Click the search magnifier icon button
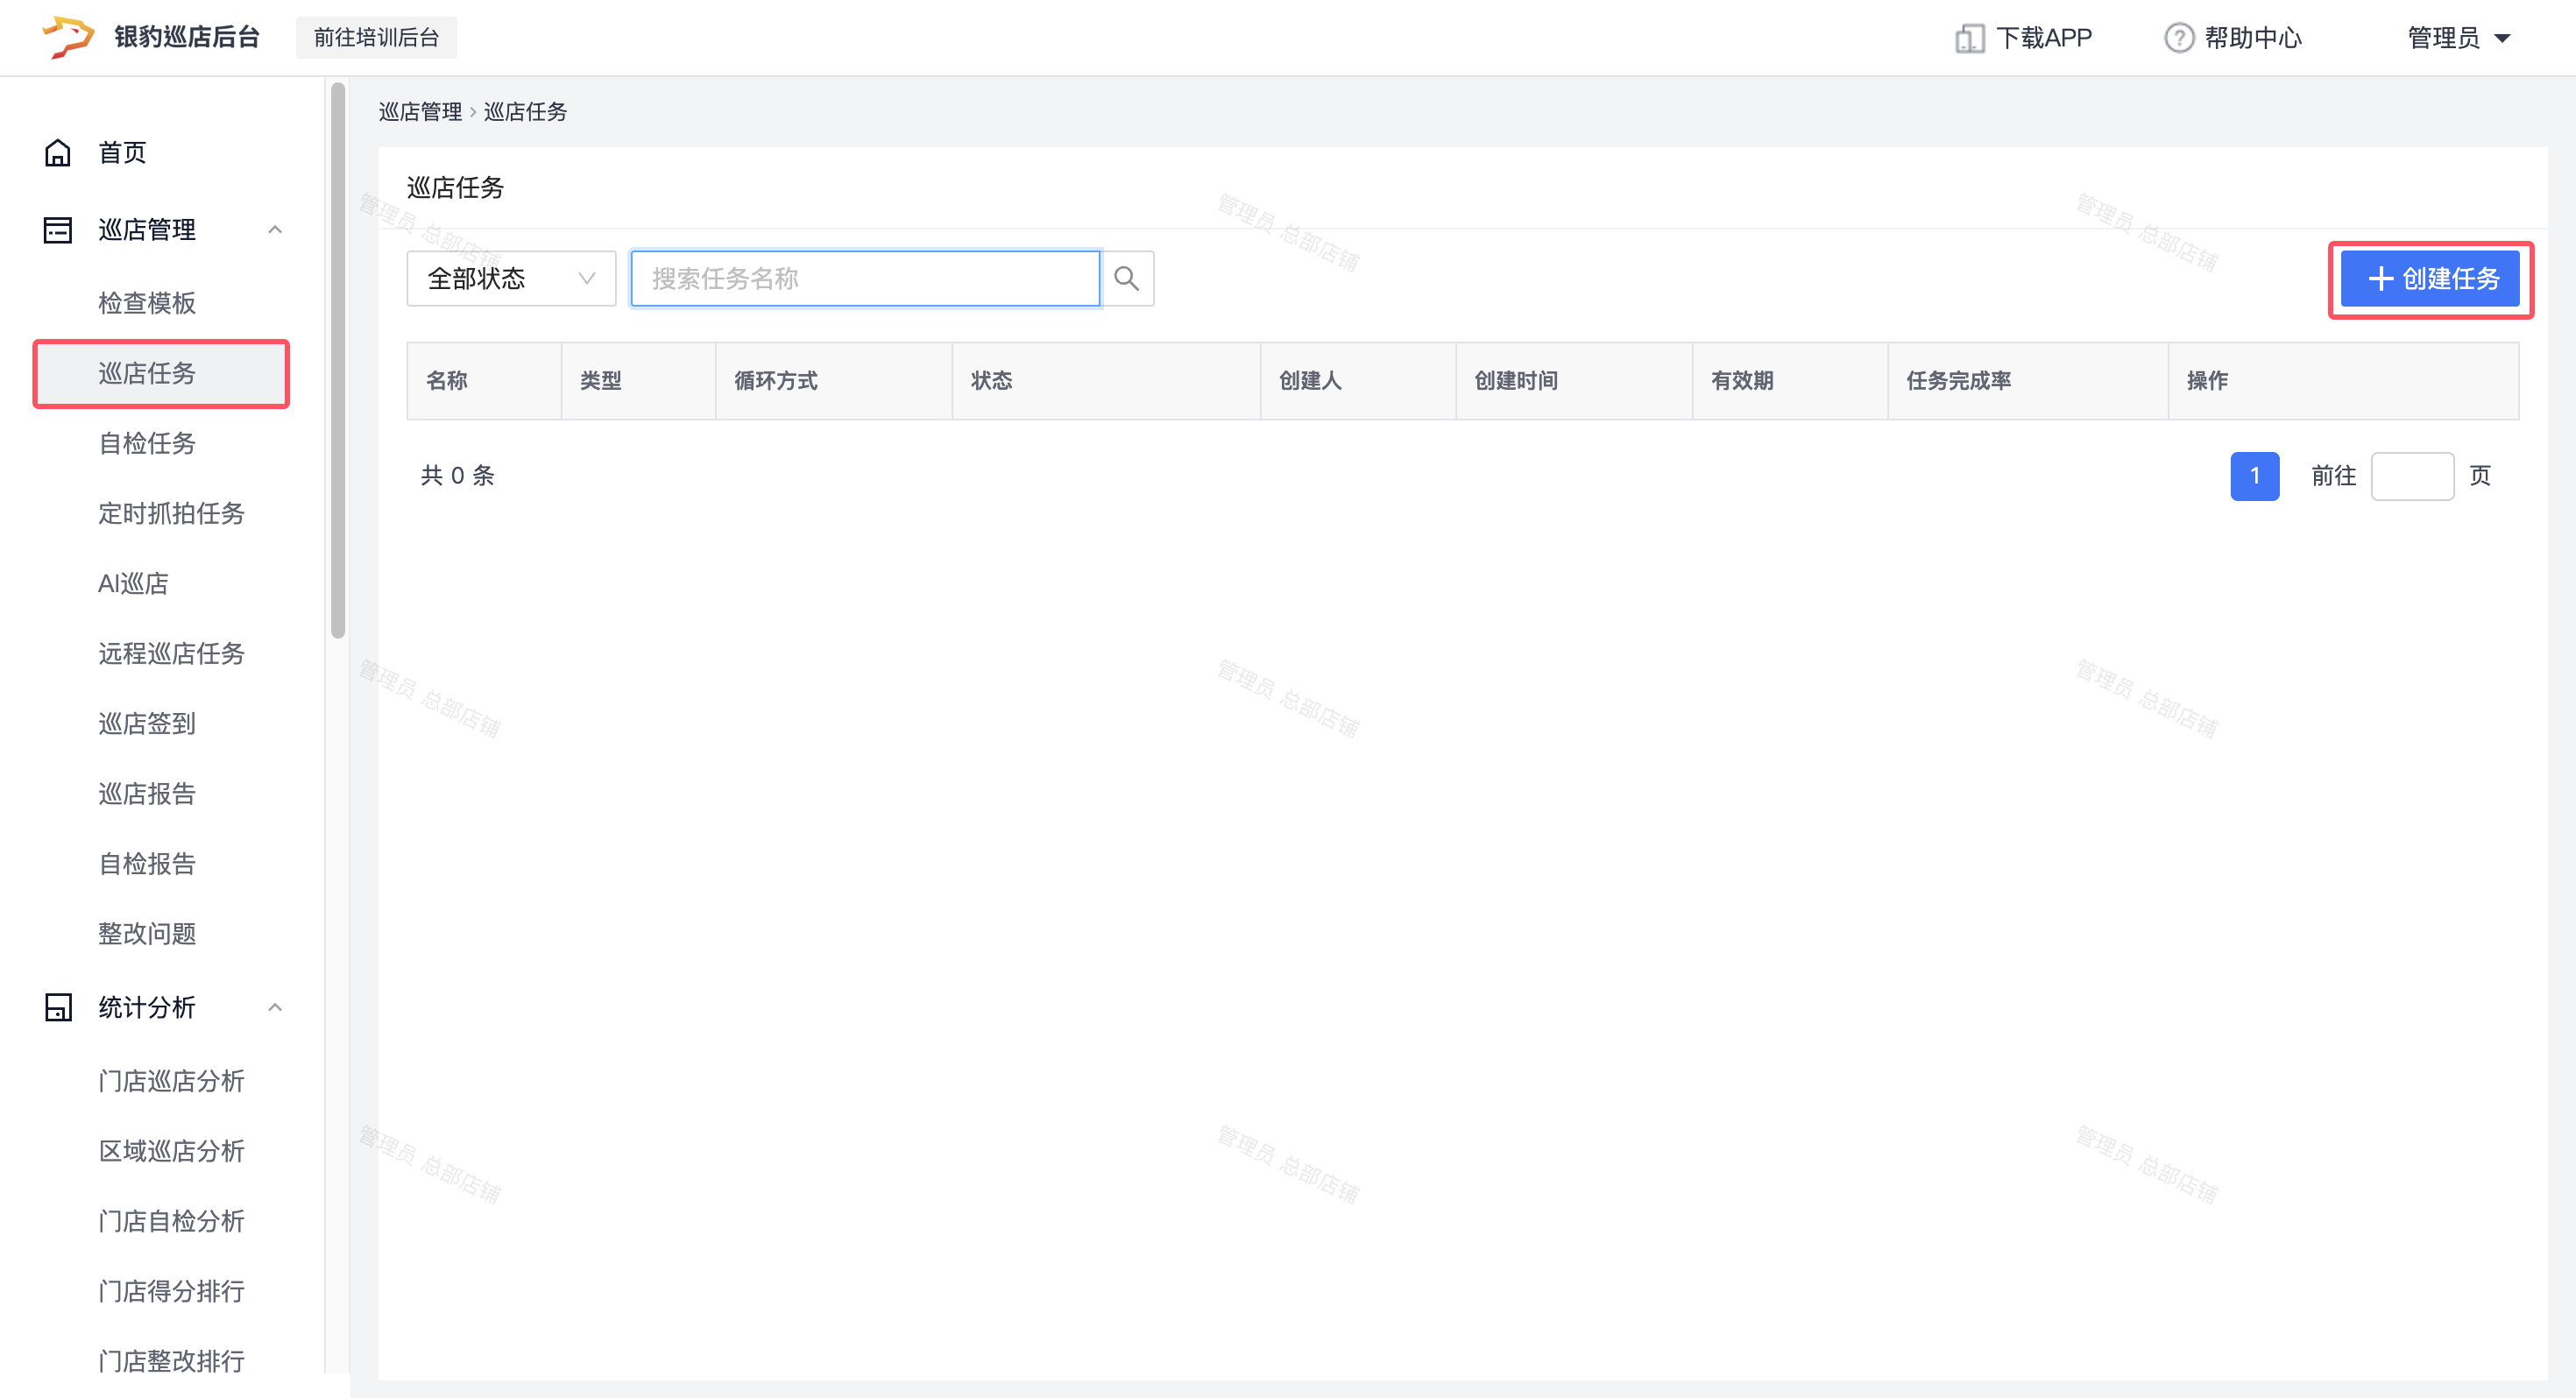Screen dimensions: 2576x1398 (1126, 278)
